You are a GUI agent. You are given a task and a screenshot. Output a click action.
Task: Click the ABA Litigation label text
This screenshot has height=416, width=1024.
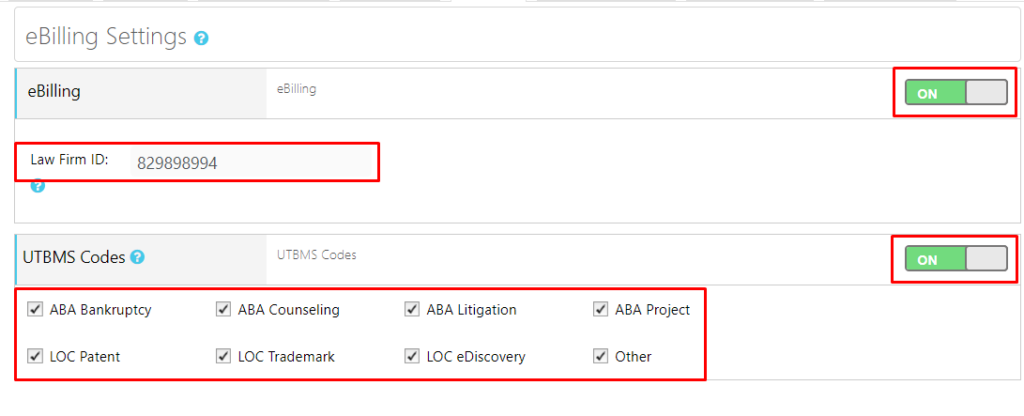tap(471, 310)
